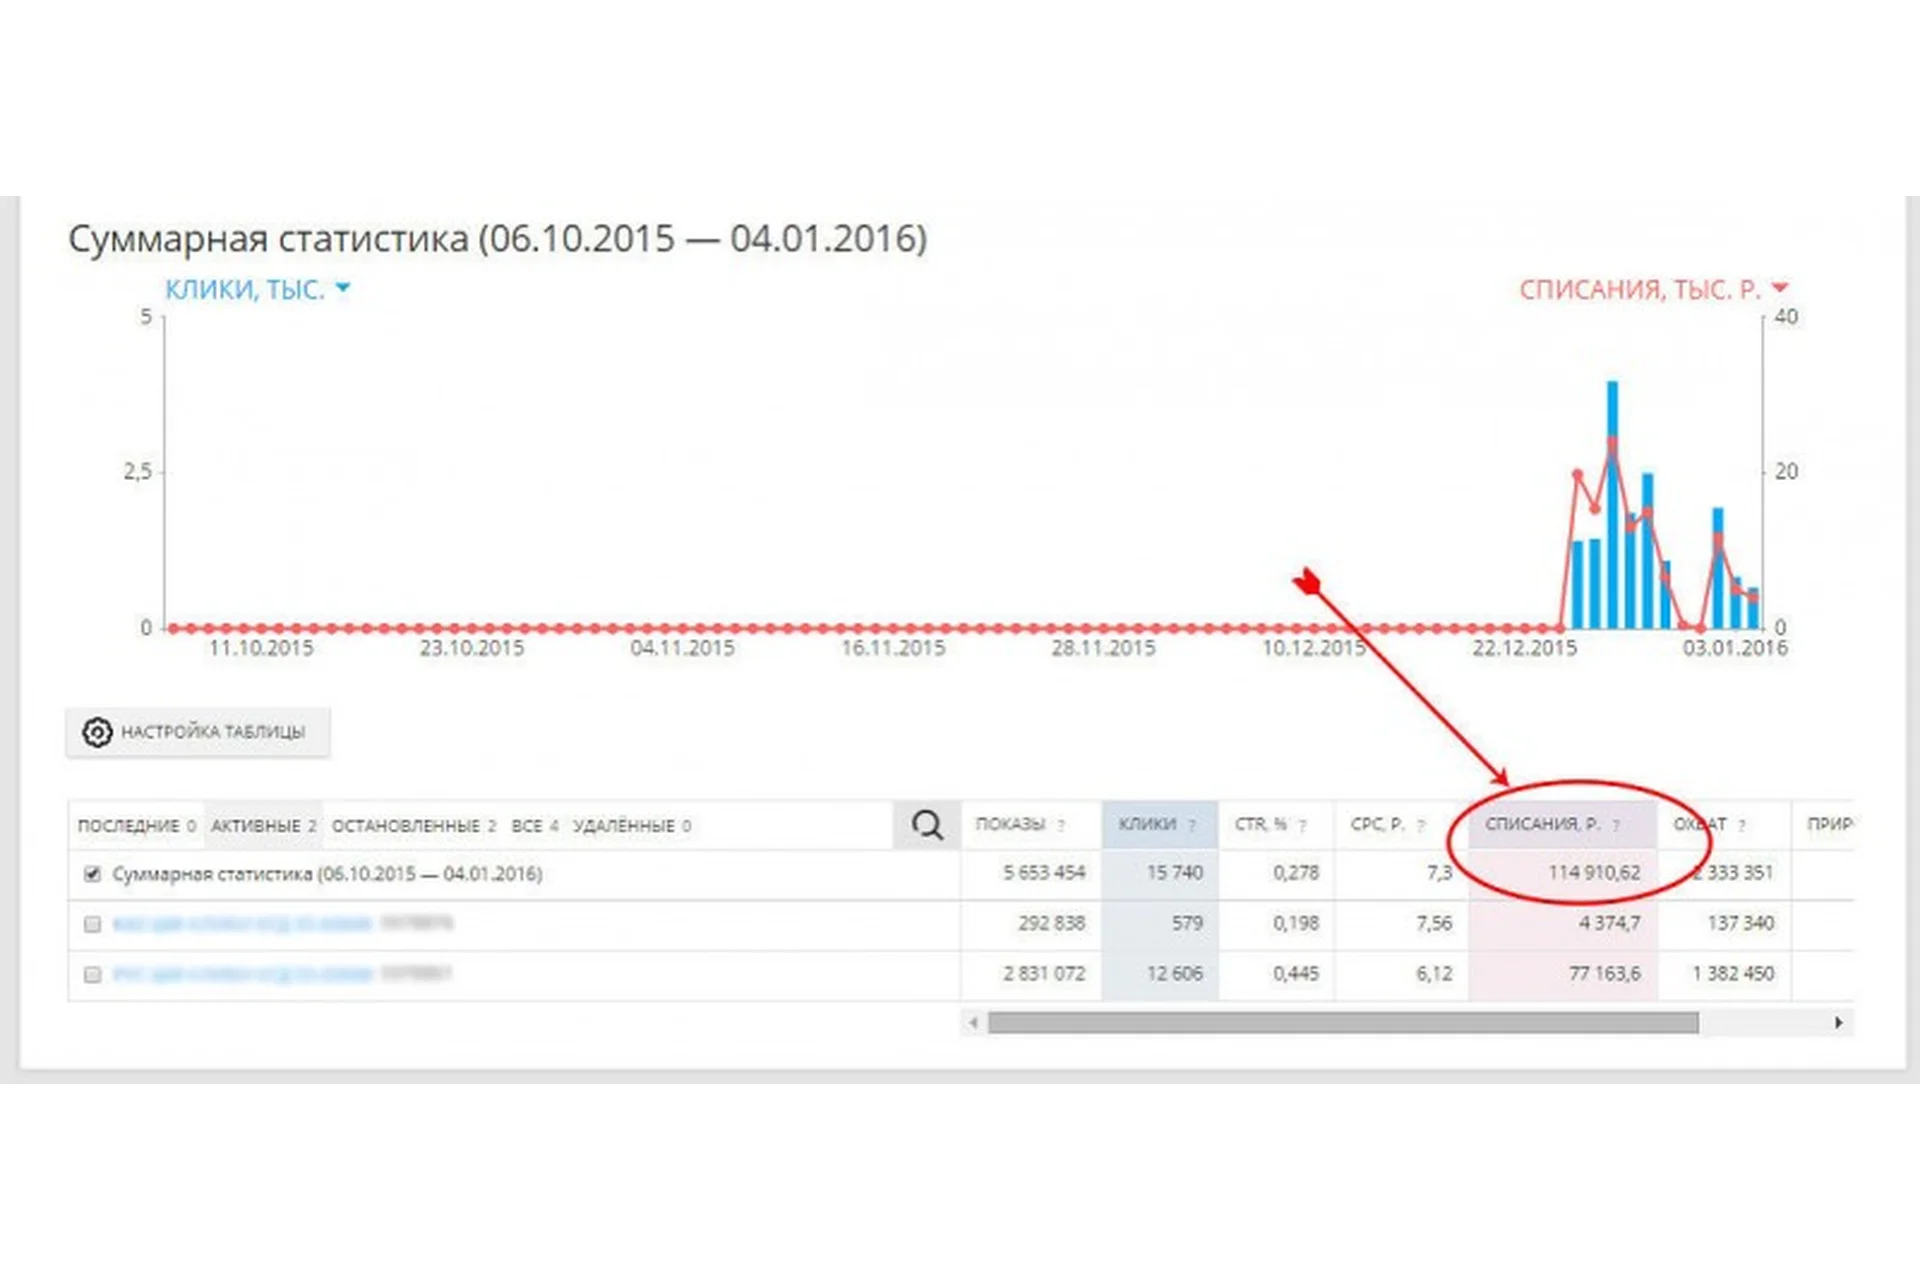Open the СПИСАНИЯ, ТЫС. Р. metric dropdown
The image size is (1920, 1280).
click(x=1781, y=287)
